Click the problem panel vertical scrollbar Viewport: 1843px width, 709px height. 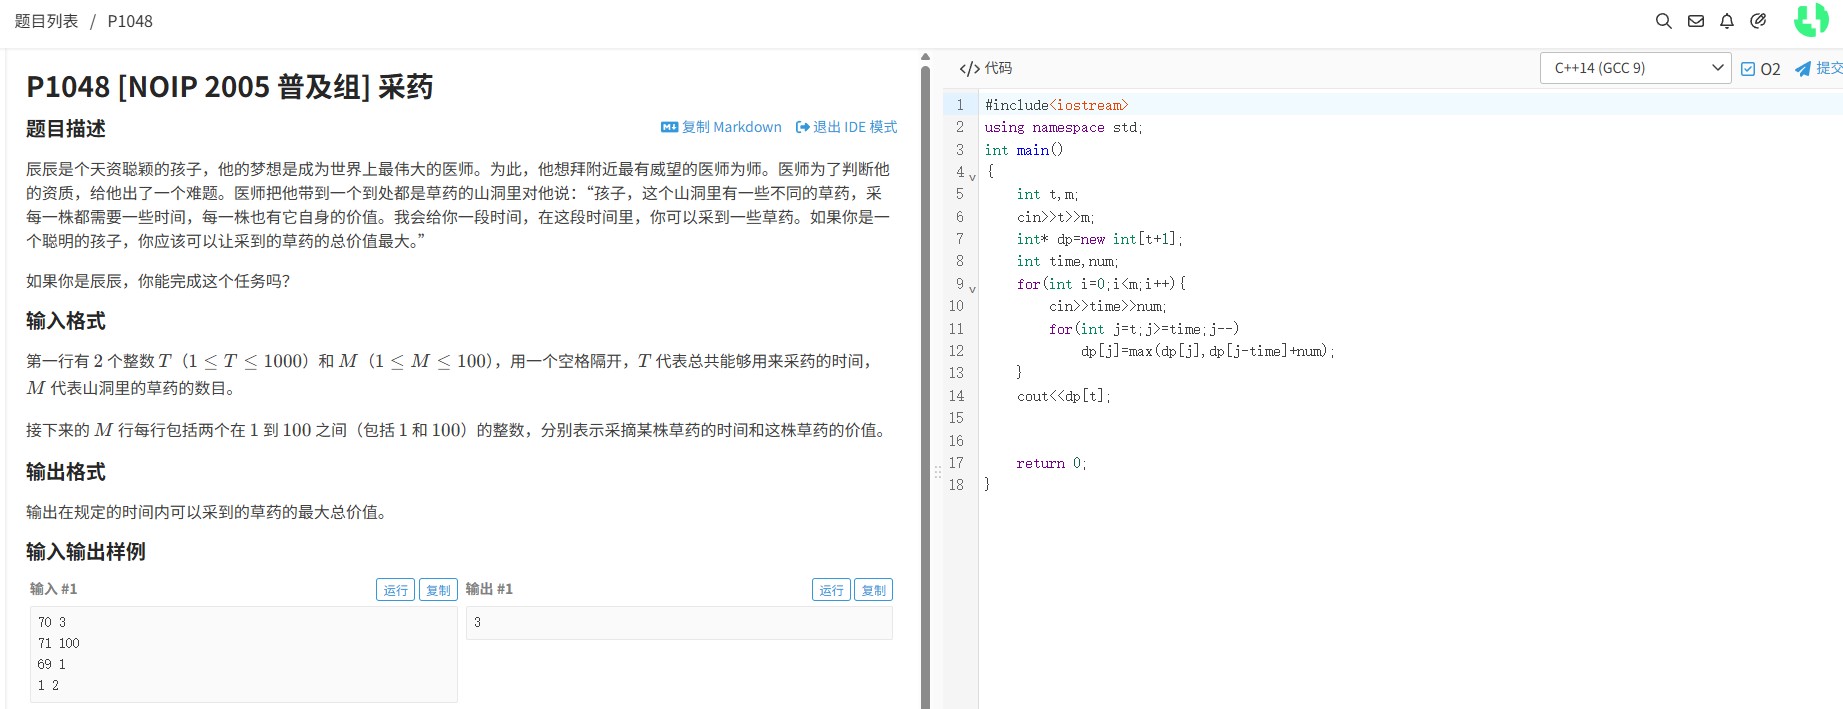pos(925,388)
